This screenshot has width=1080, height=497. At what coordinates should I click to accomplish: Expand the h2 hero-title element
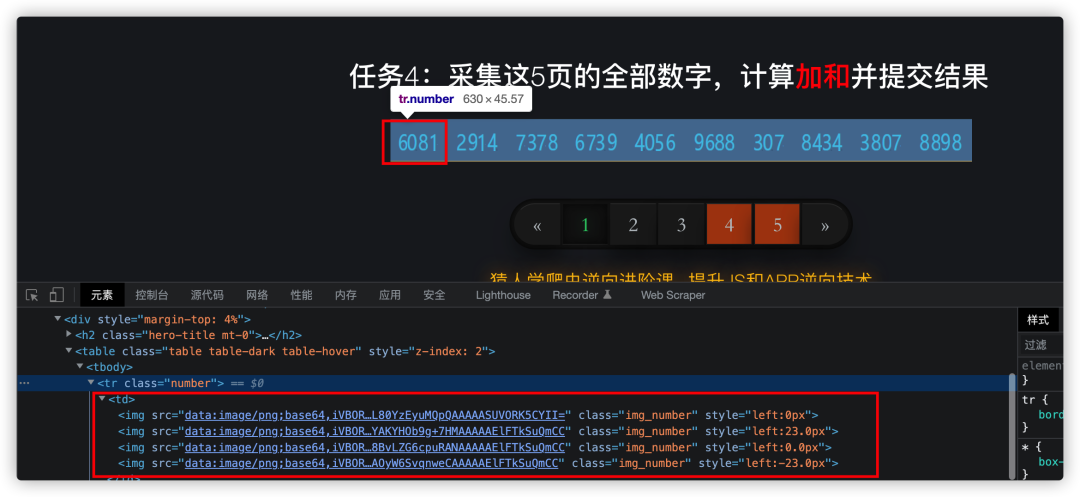[x=69, y=335]
